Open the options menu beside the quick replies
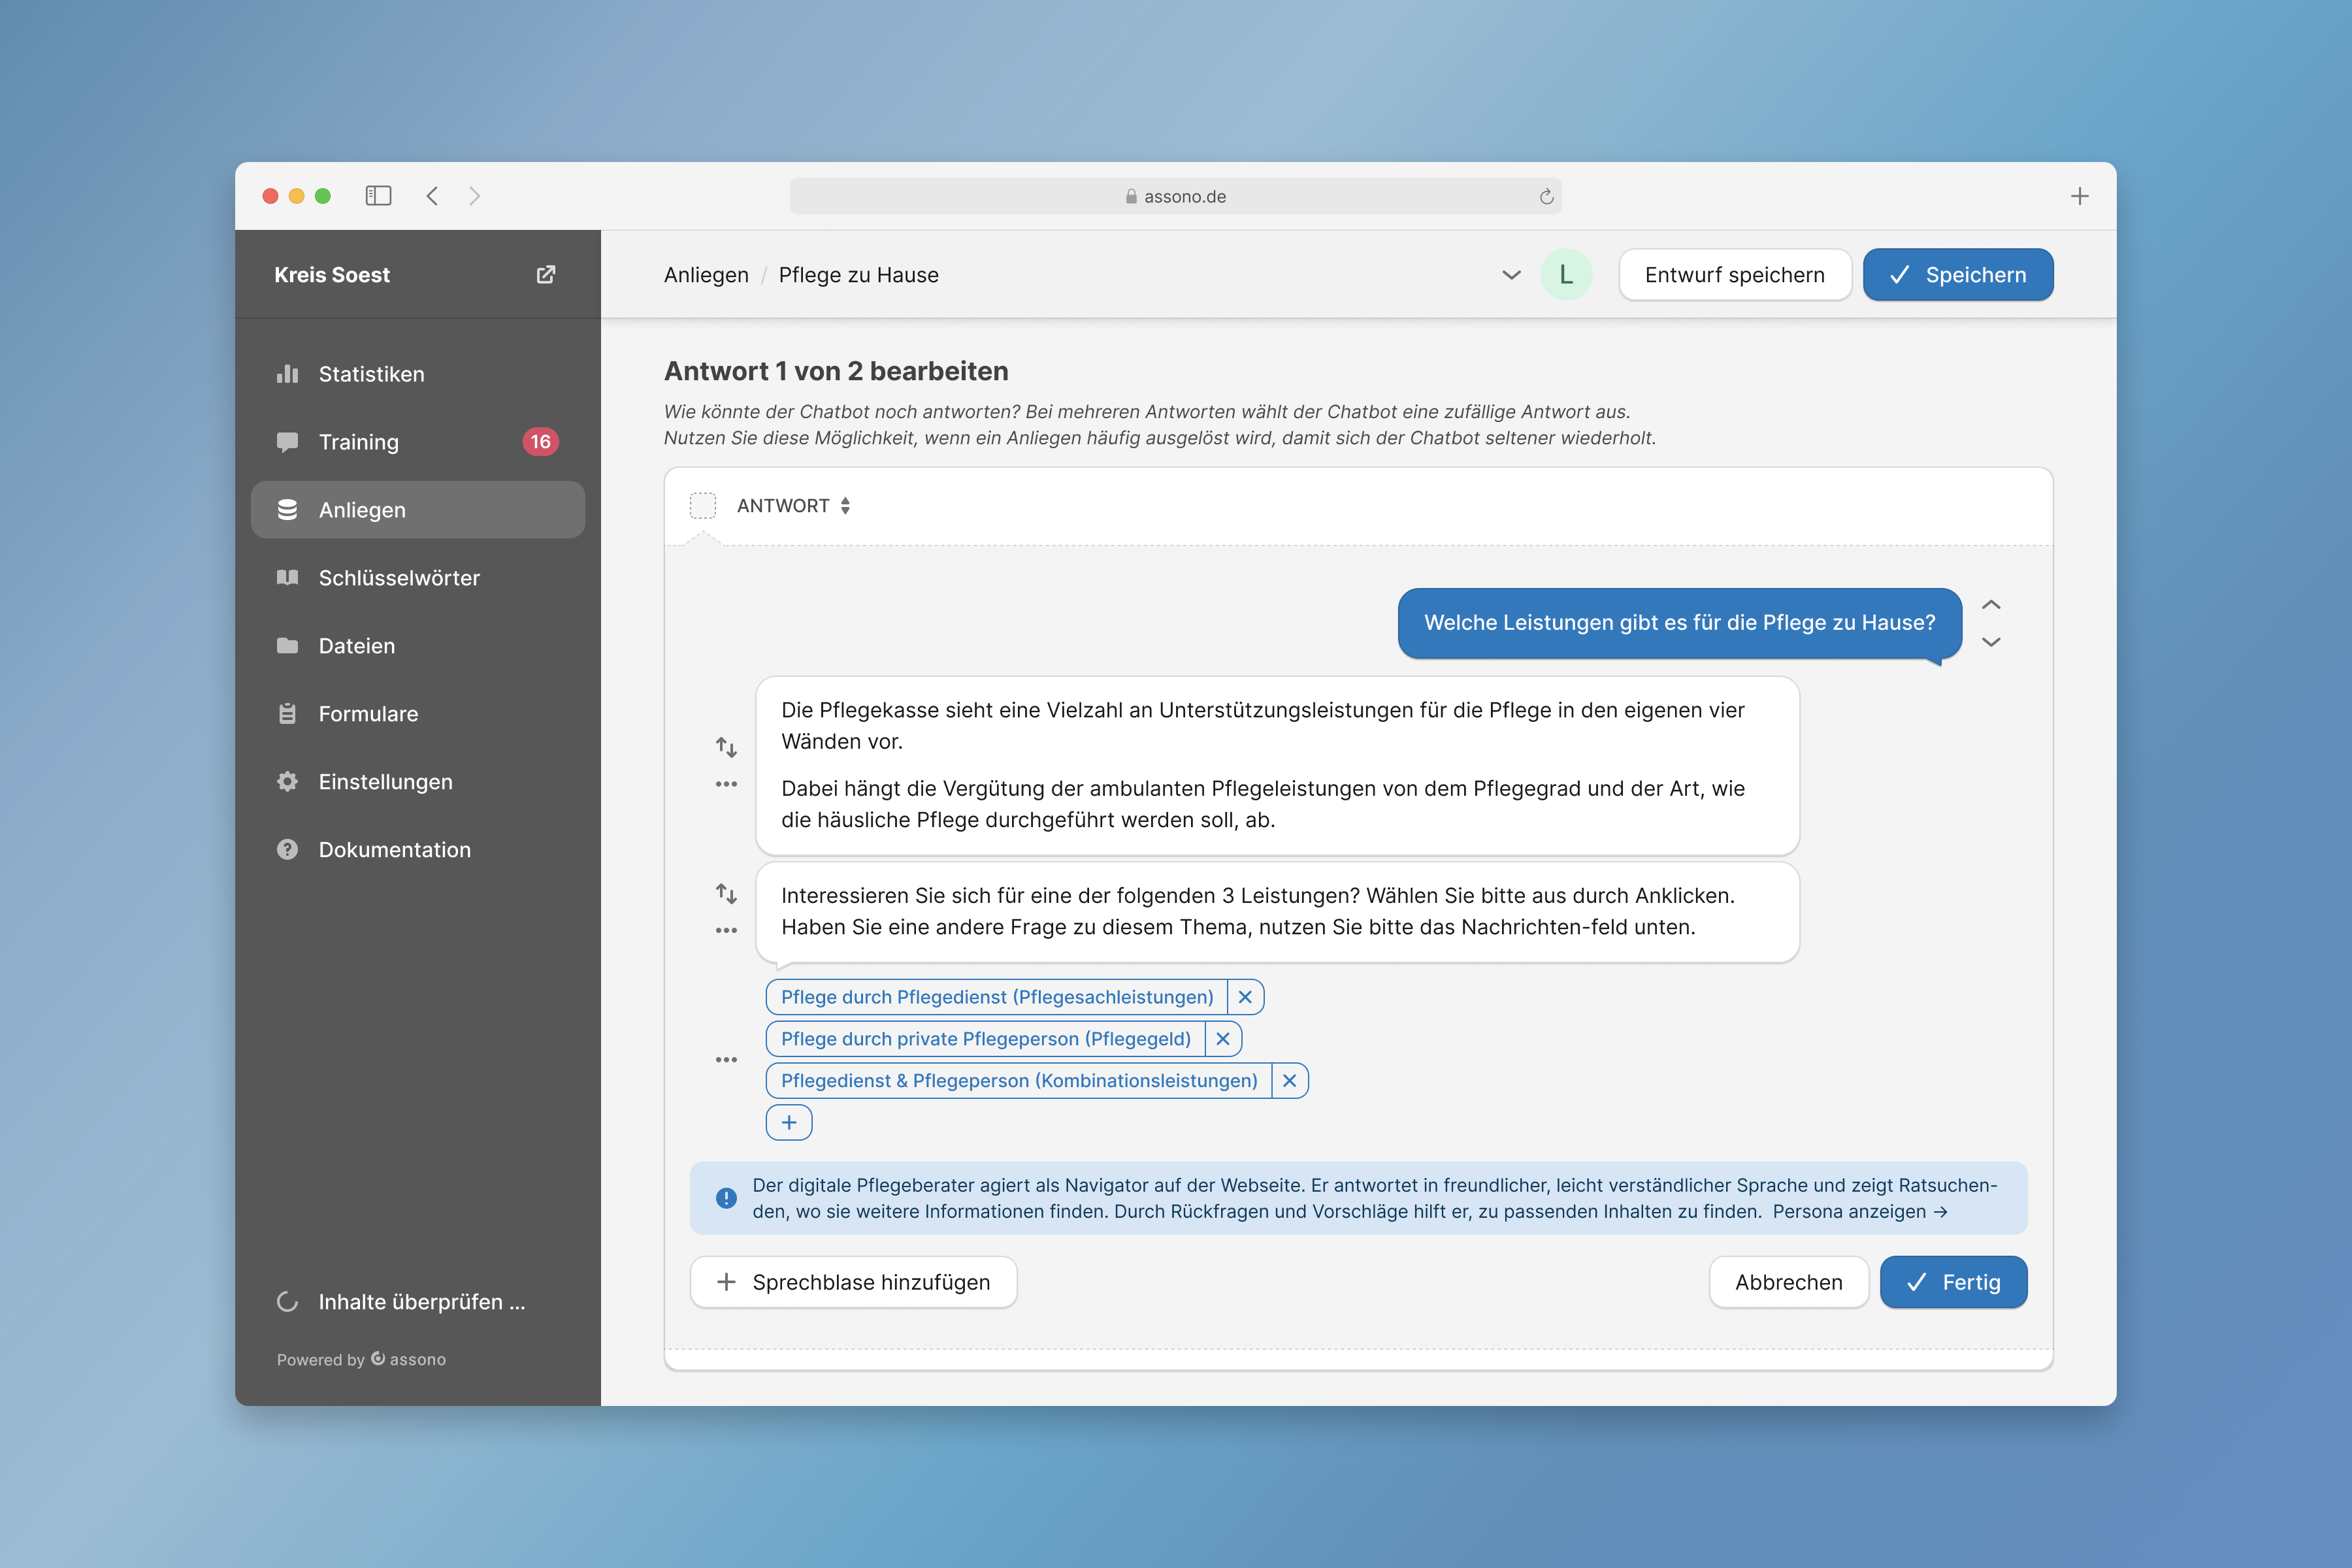 726,1059
